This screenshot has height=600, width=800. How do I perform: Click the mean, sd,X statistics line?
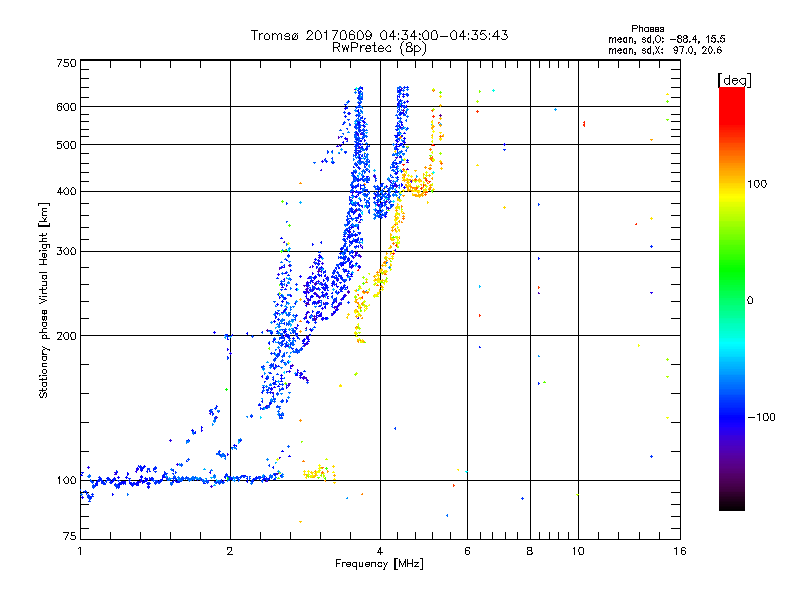tap(665, 50)
